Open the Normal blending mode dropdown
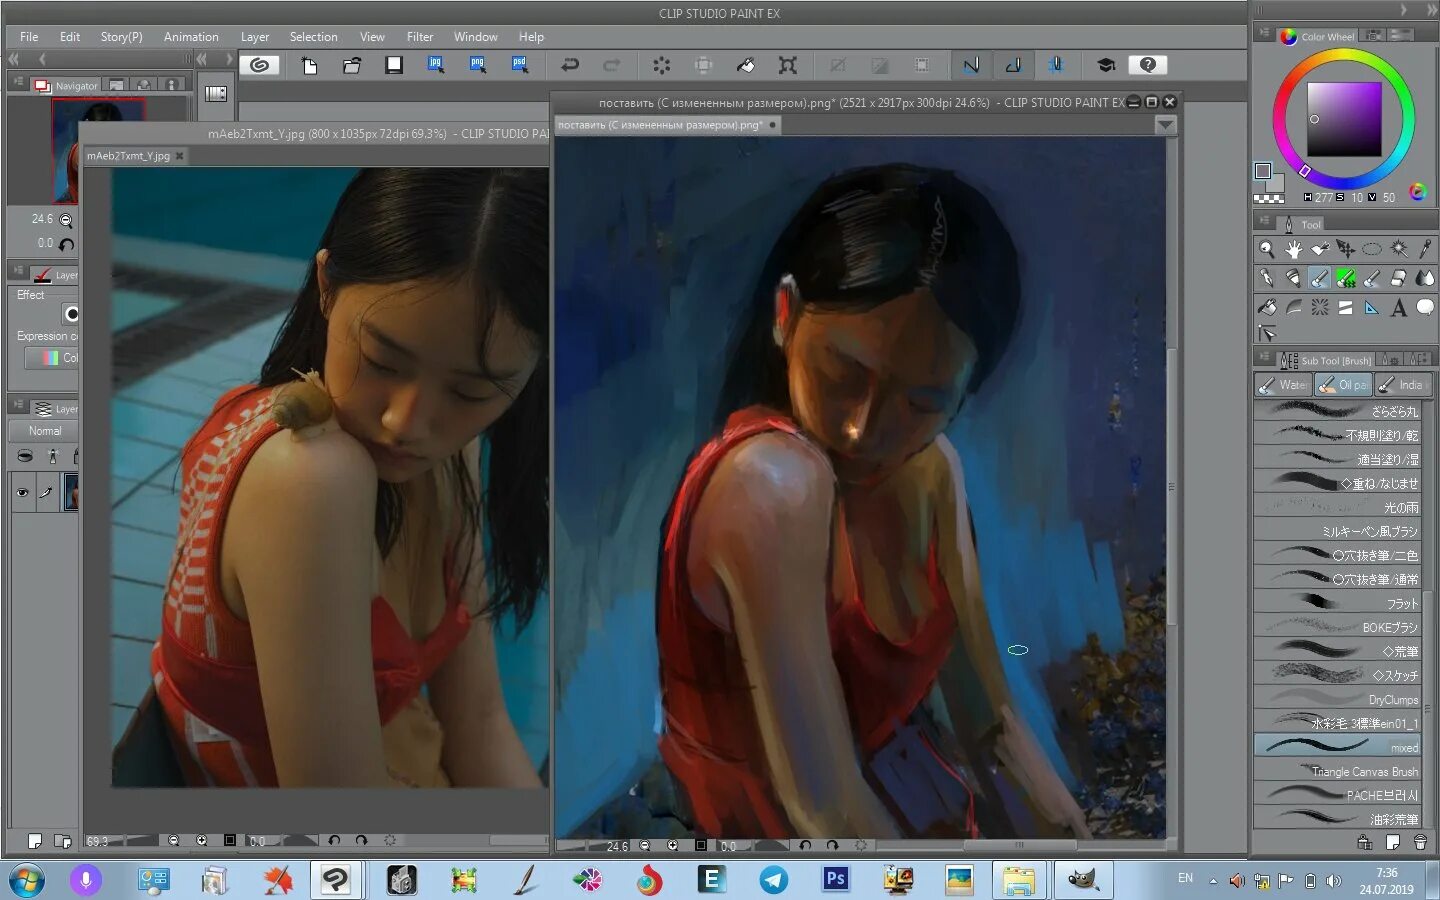The image size is (1440, 900). click(44, 431)
